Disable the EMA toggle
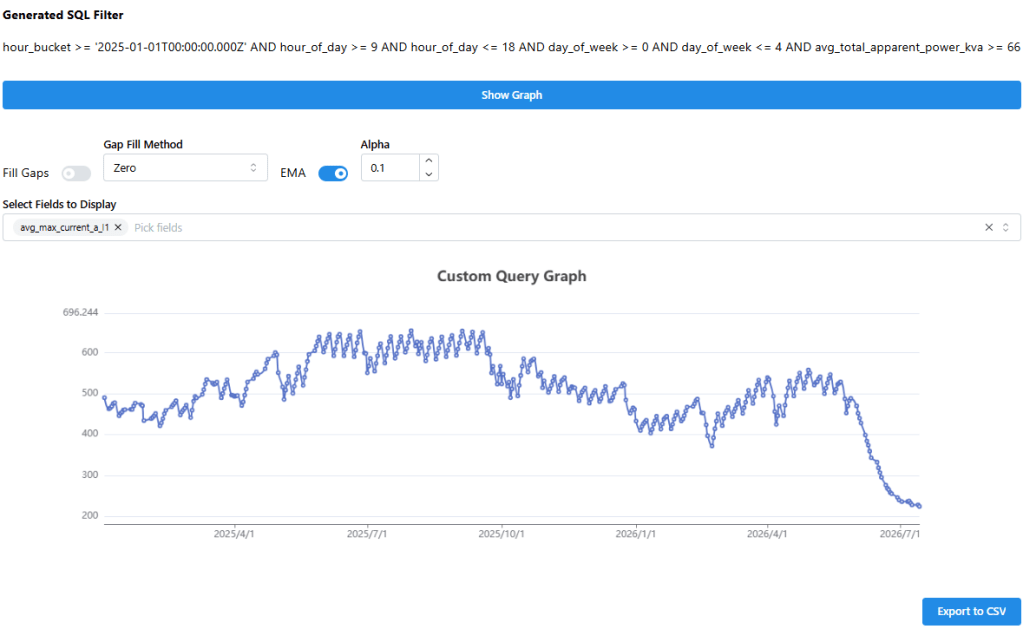Image resolution: width=1023 pixels, height=629 pixels. pyautogui.click(x=333, y=174)
